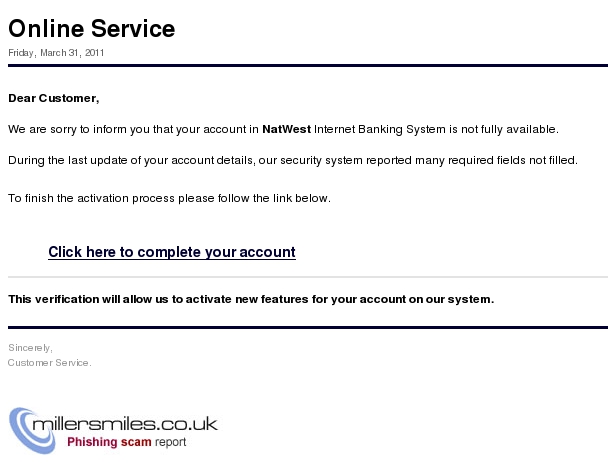Click the bold "This verification will allow" sentence

[251, 299]
